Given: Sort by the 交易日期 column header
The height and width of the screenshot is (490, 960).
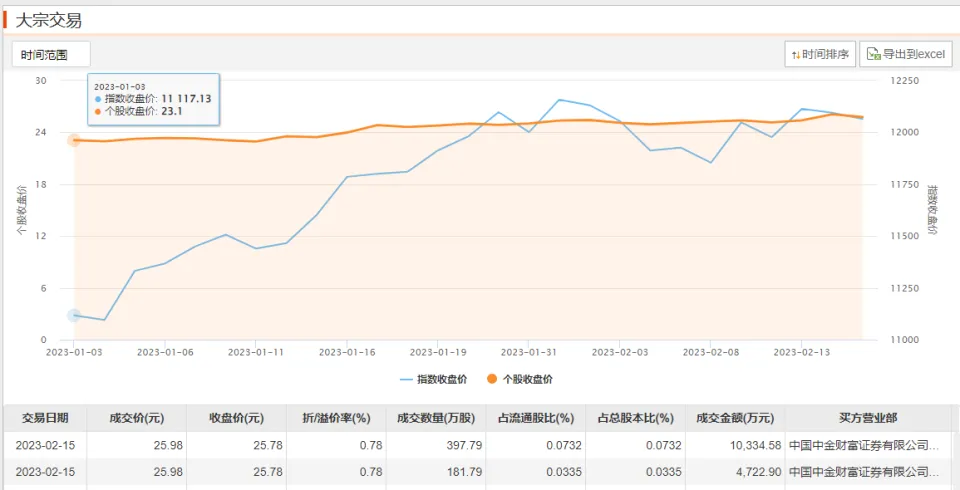Looking at the screenshot, I should coord(45,418).
